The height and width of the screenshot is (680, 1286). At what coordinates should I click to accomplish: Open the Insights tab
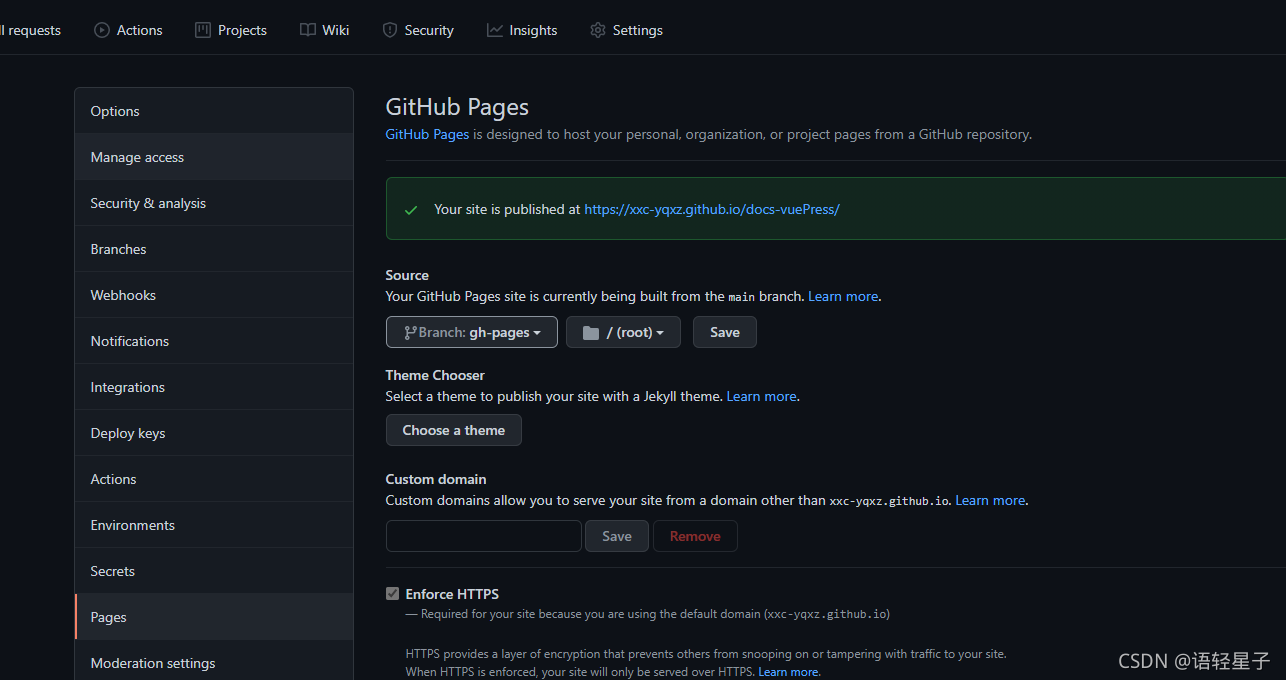click(522, 30)
